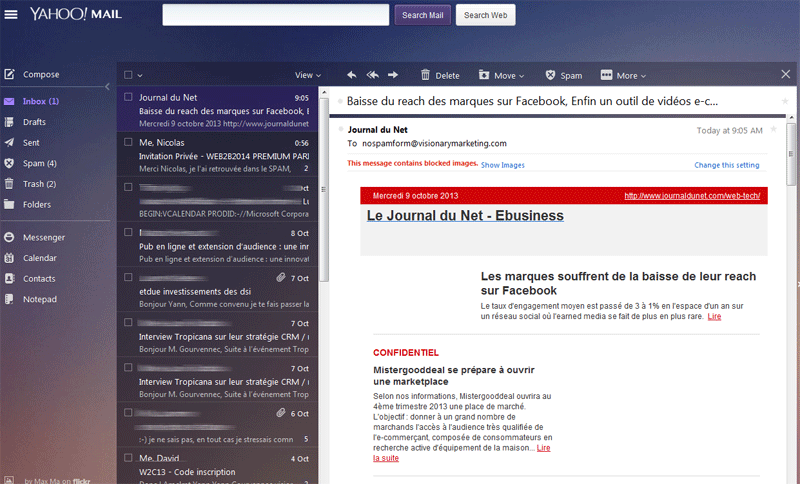Tick the checkbox for Me, Nicolas email
This screenshot has height=484, width=800.
pos(128,142)
